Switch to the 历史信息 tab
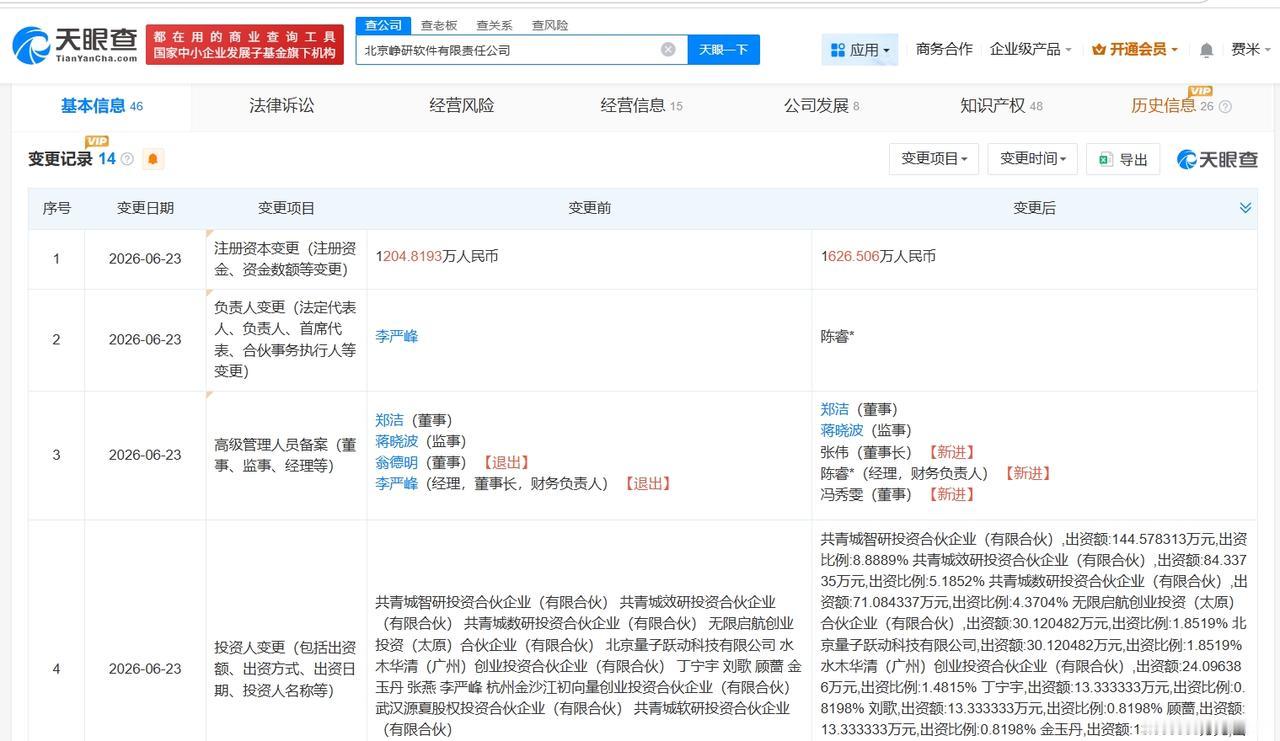The image size is (1280, 741). pos(1172,106)
